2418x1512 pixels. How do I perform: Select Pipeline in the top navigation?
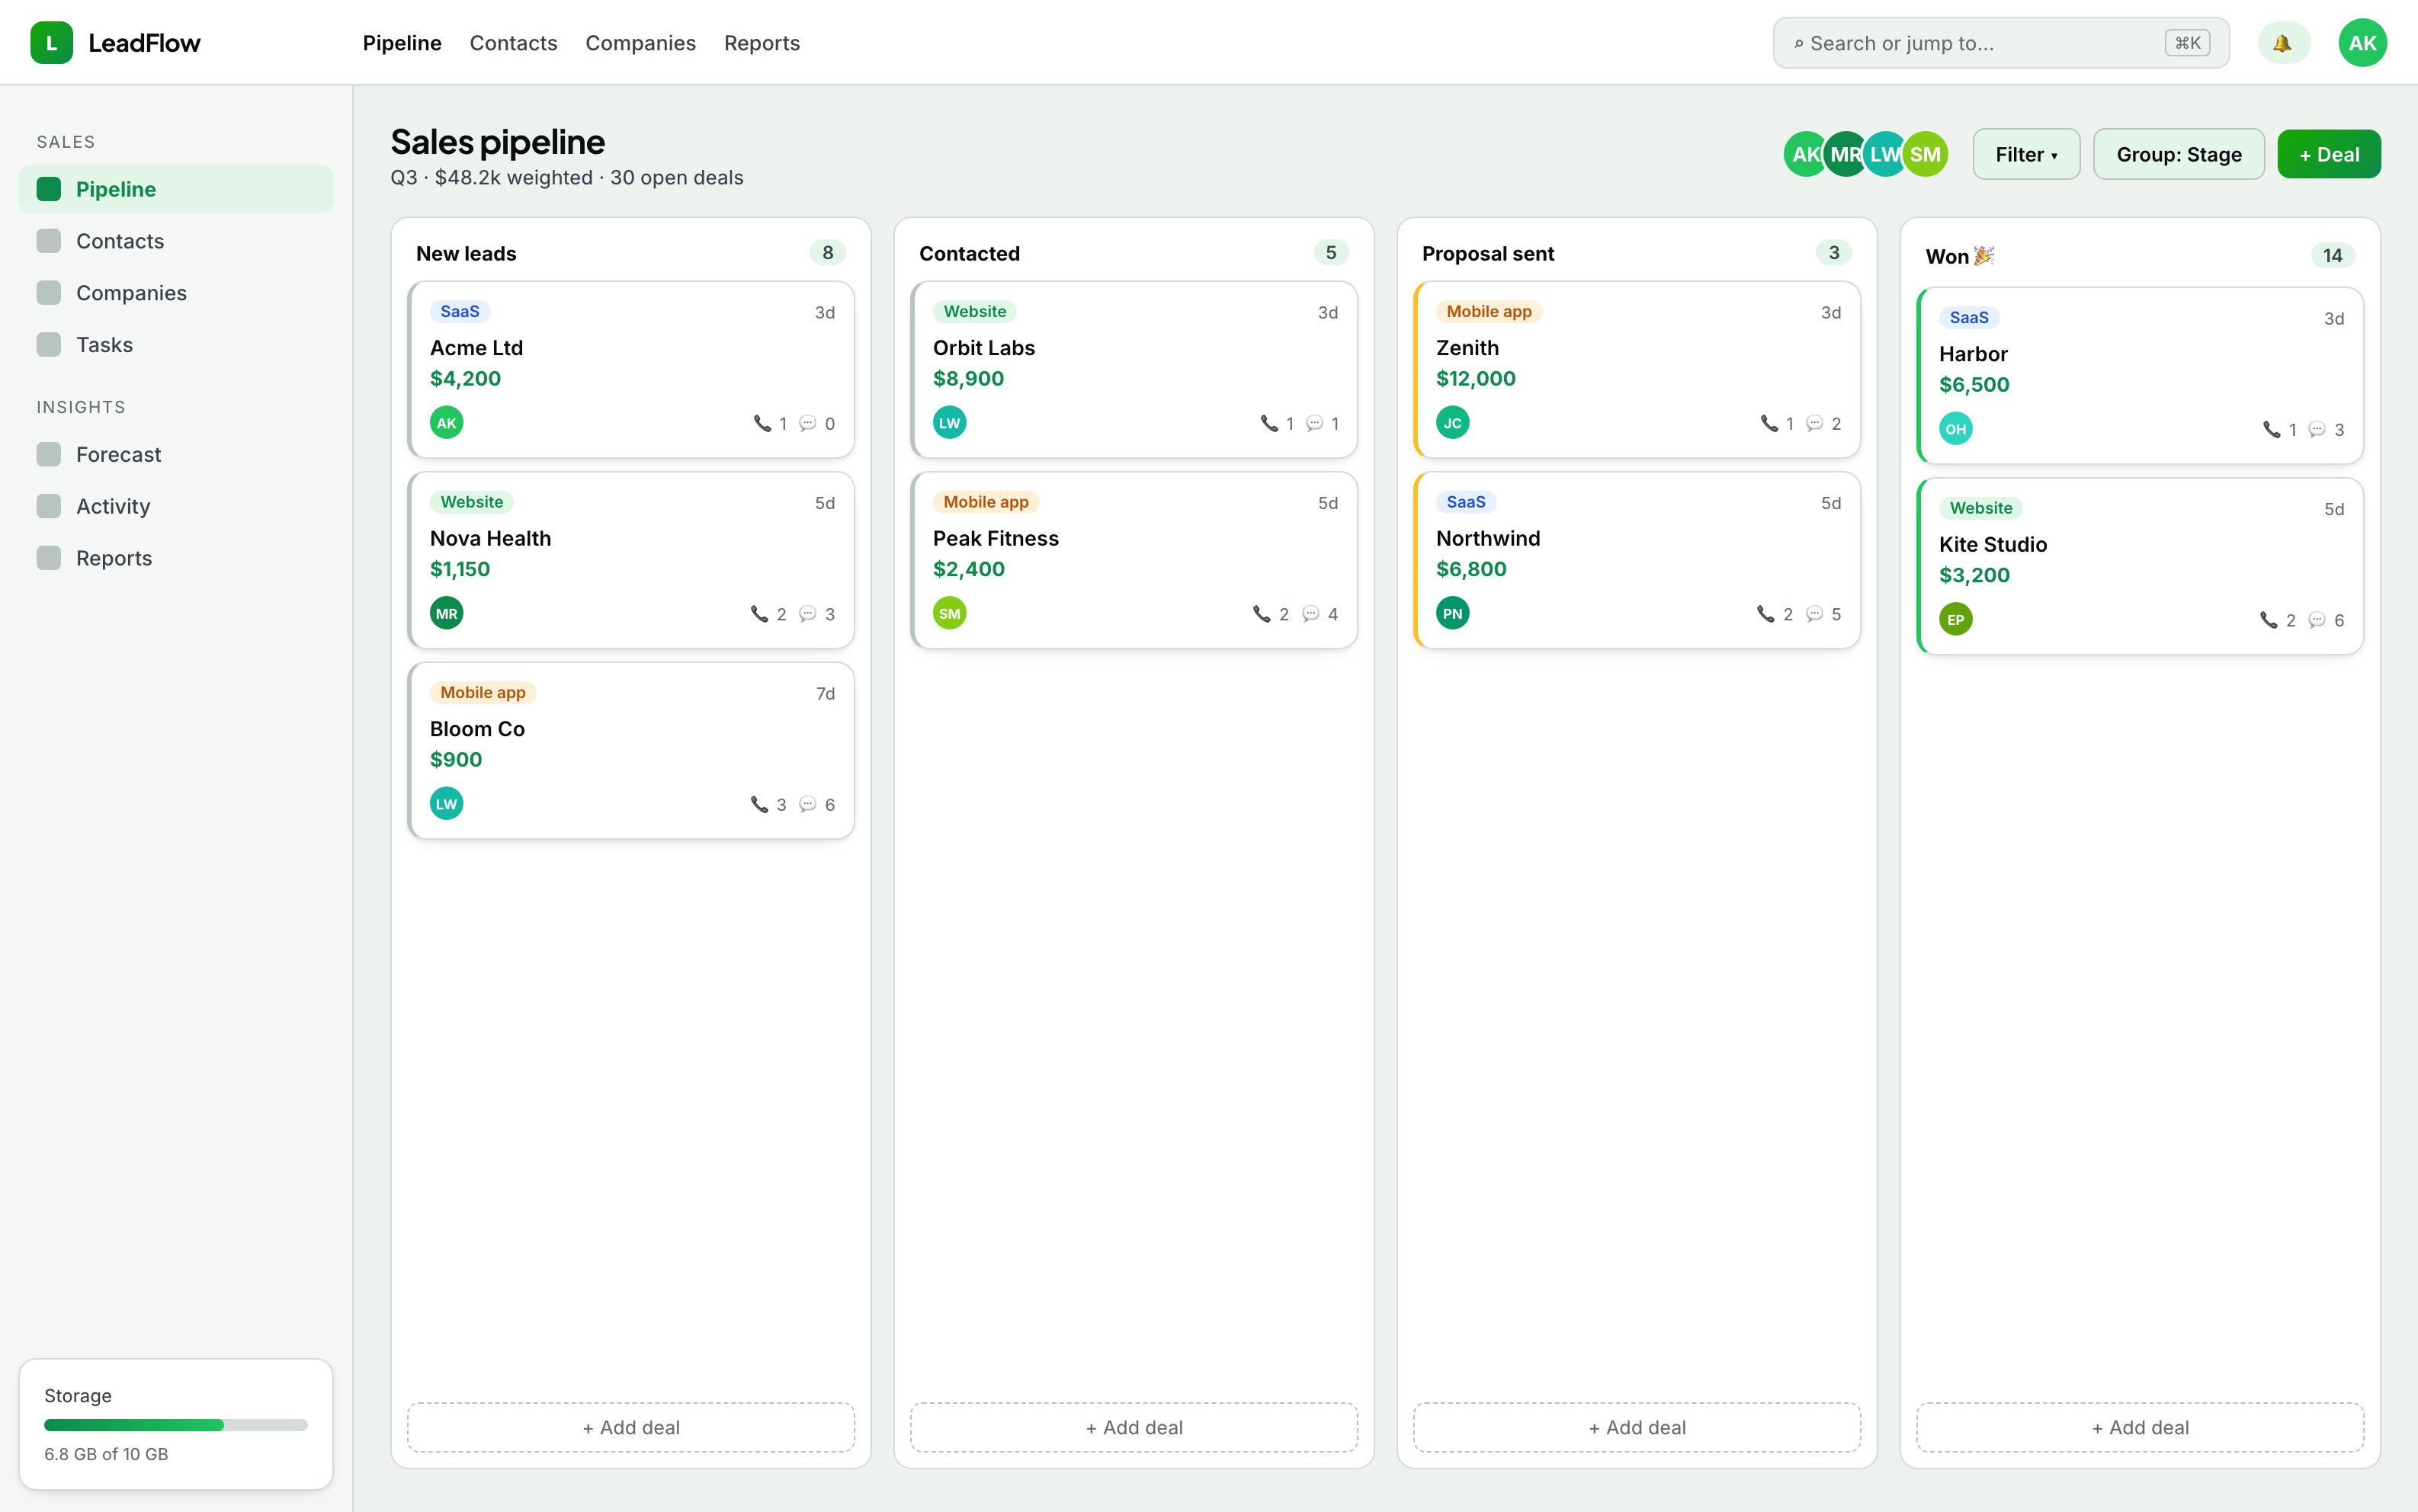coord(402,43)
